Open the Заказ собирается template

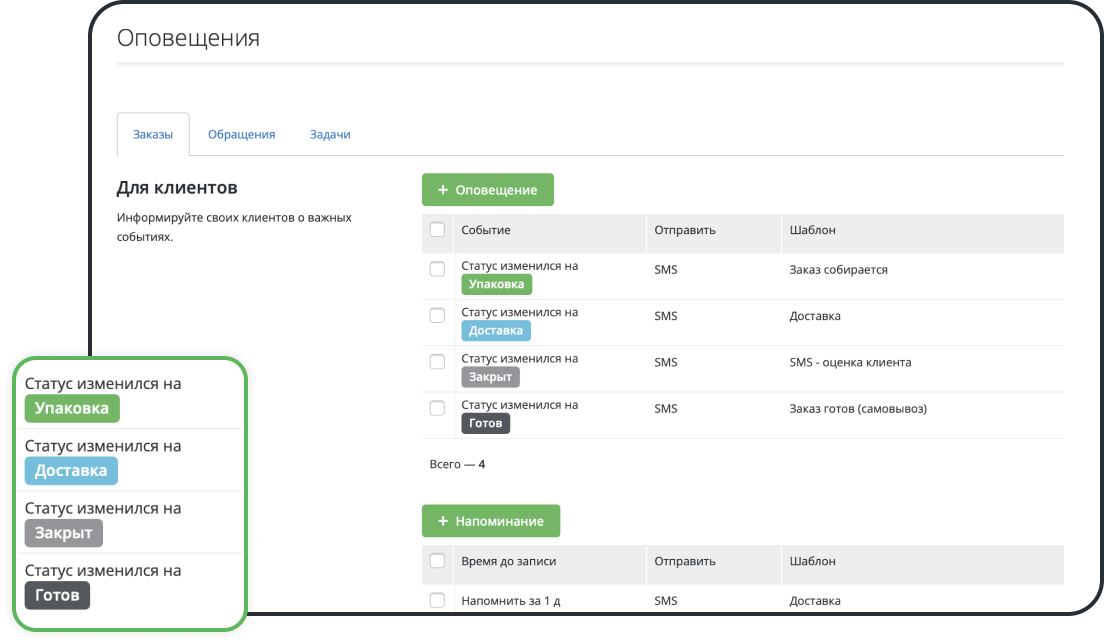(x=838, y=270)
